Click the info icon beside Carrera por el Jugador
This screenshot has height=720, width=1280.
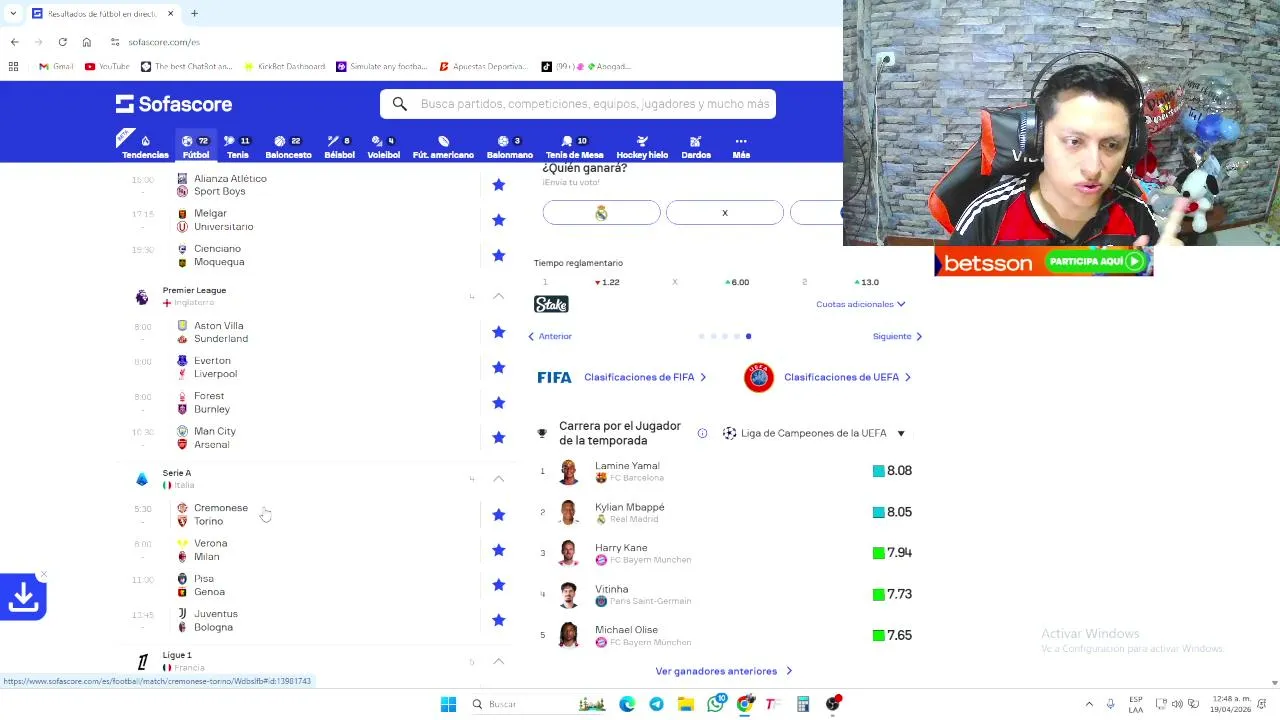tap(702, 433)
